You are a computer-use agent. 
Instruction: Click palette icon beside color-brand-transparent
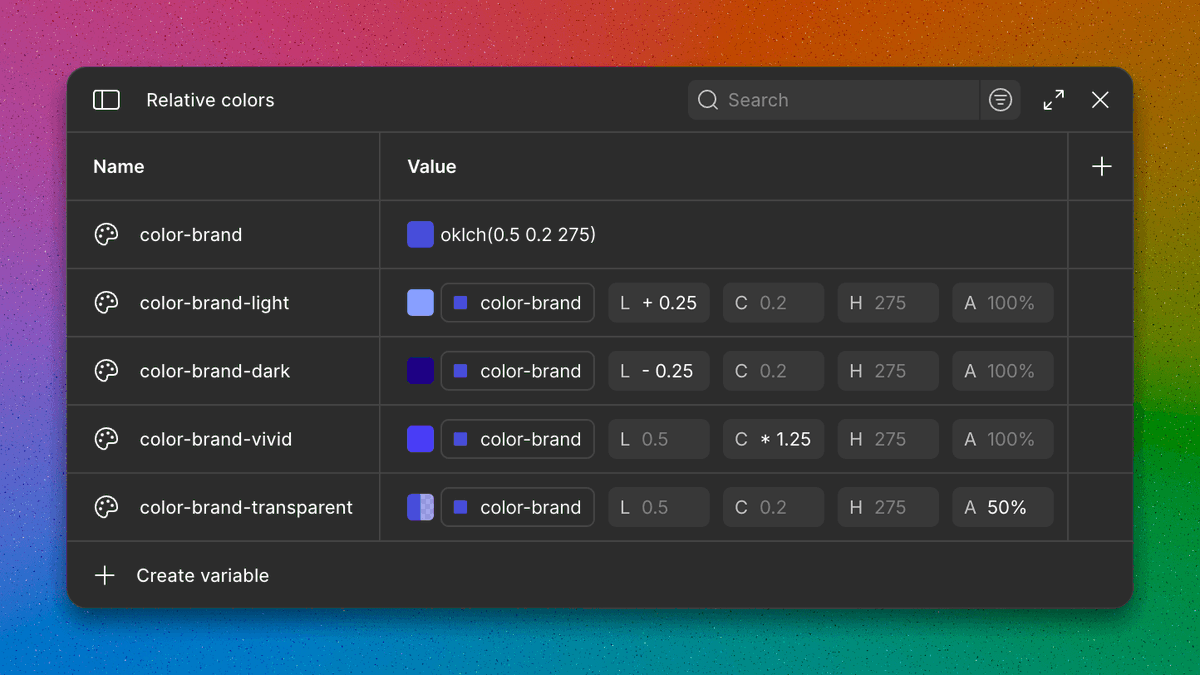click(x=106, y=507)
